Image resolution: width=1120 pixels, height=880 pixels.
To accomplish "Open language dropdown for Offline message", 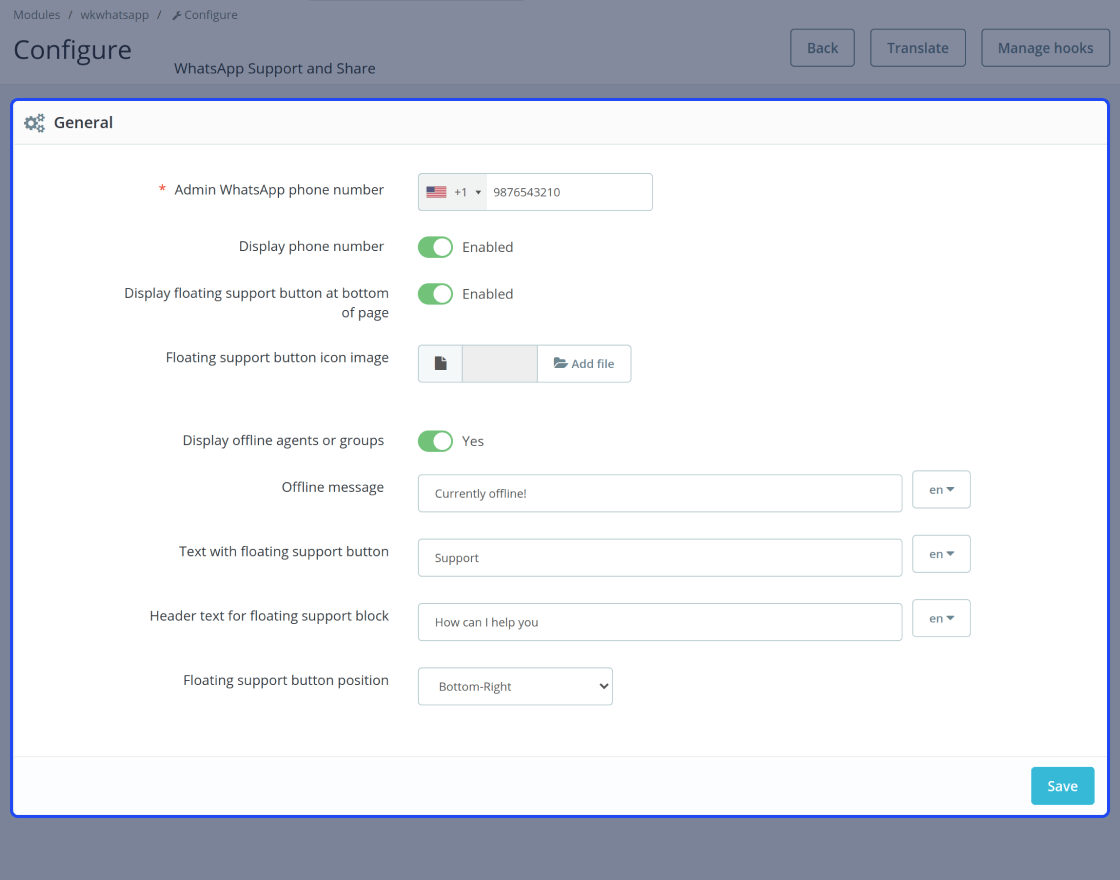I will (941, 489).
